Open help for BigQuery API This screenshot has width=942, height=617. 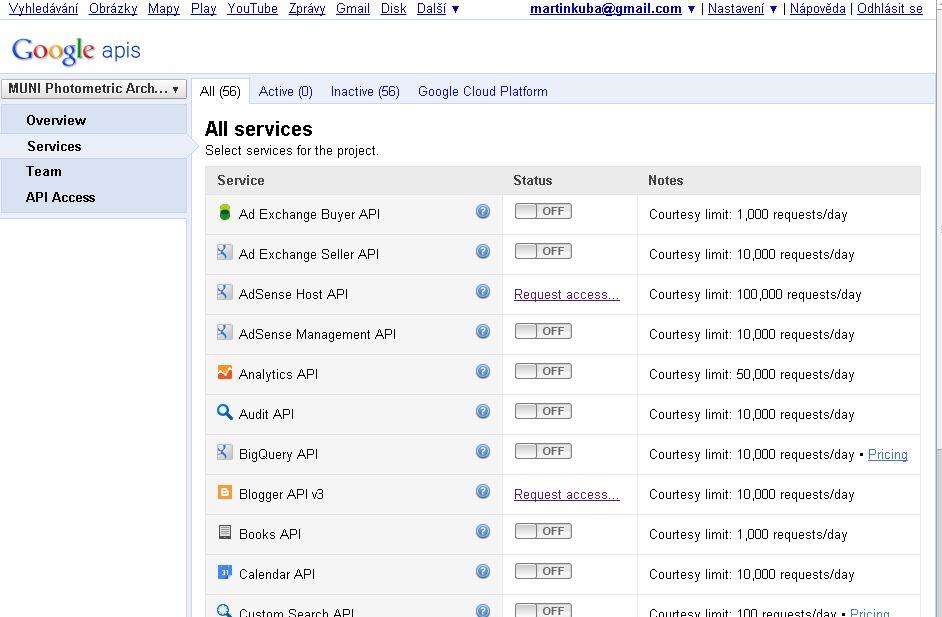pyautogui.click(x=483, y=451)
